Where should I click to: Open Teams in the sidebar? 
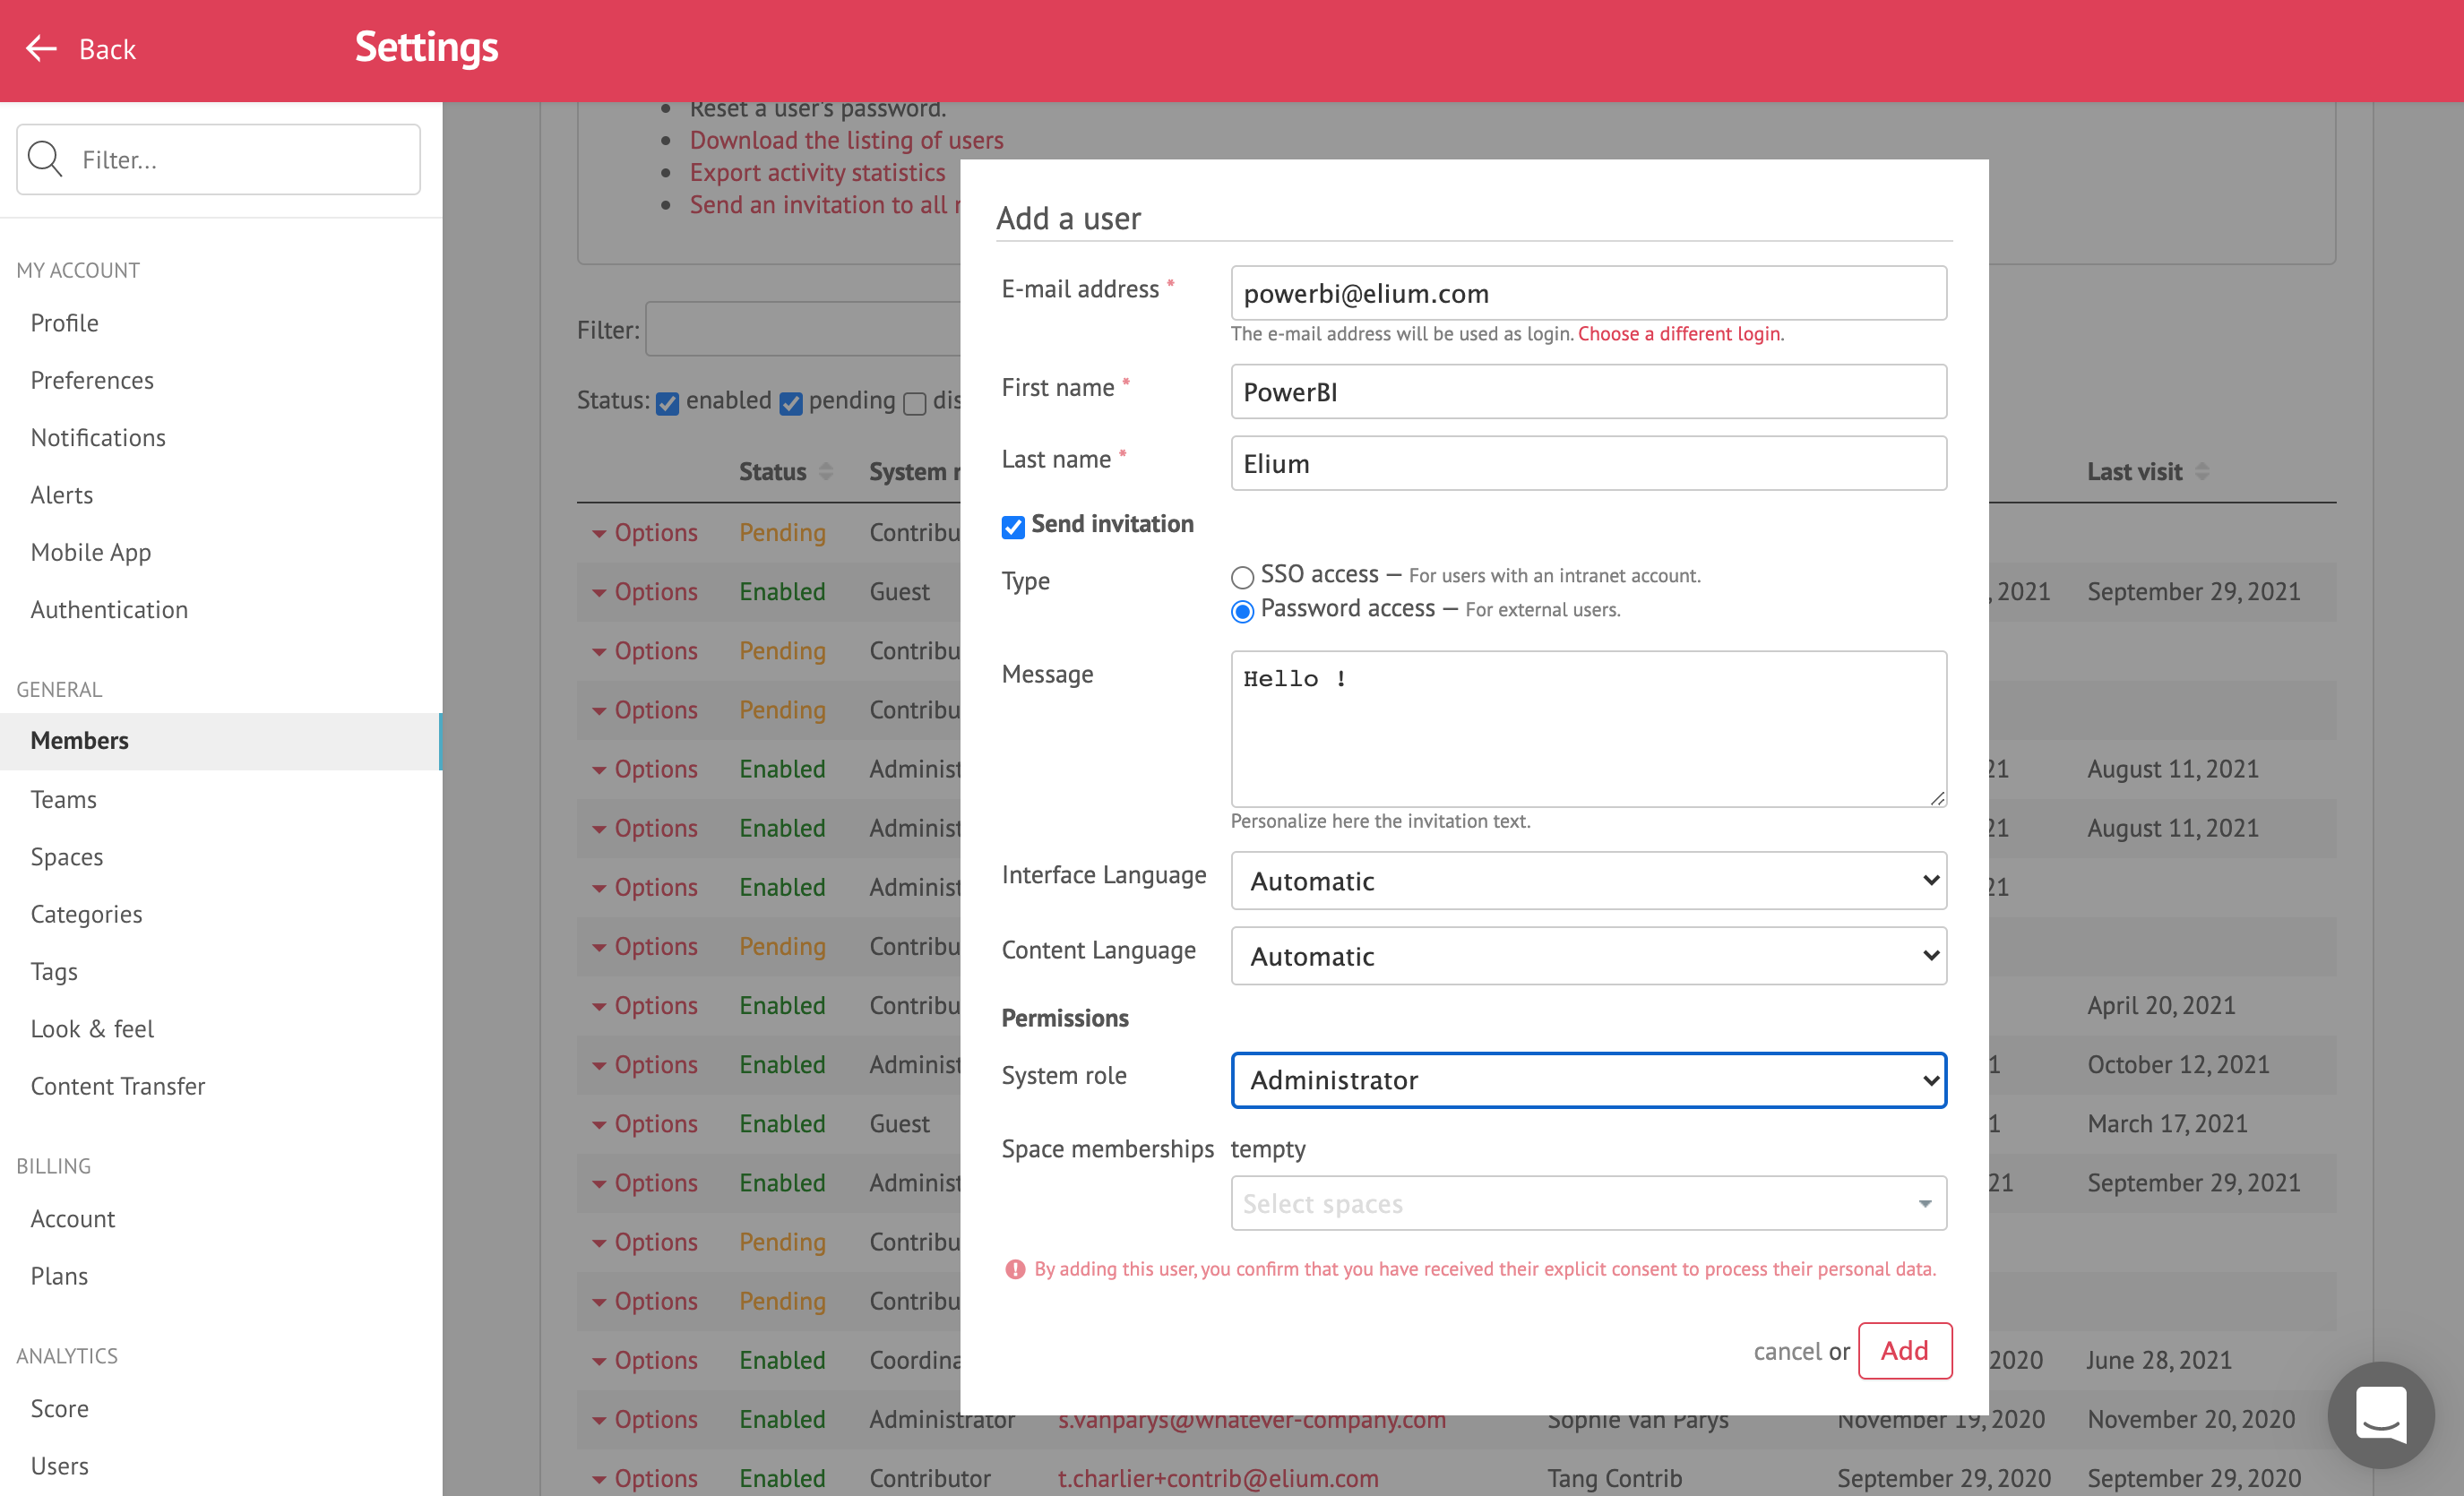64,798
